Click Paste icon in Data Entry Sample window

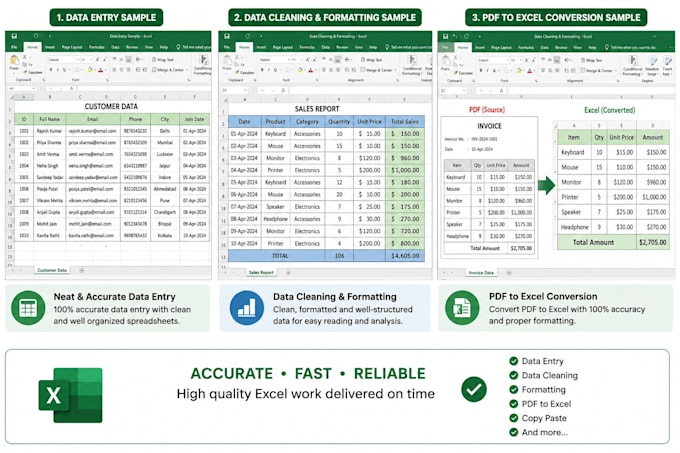(14, 61)
